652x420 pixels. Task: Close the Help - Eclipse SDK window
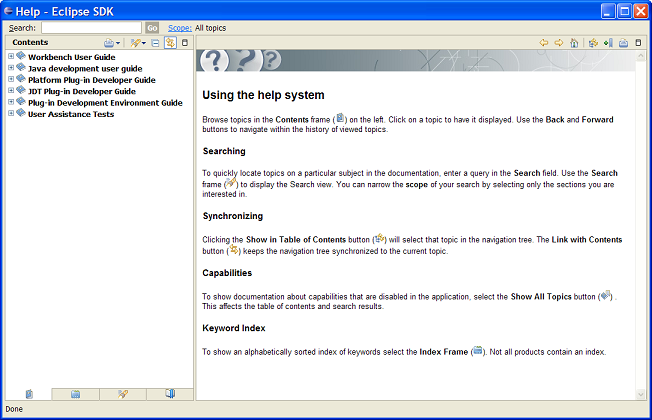(x=640, y=11)
